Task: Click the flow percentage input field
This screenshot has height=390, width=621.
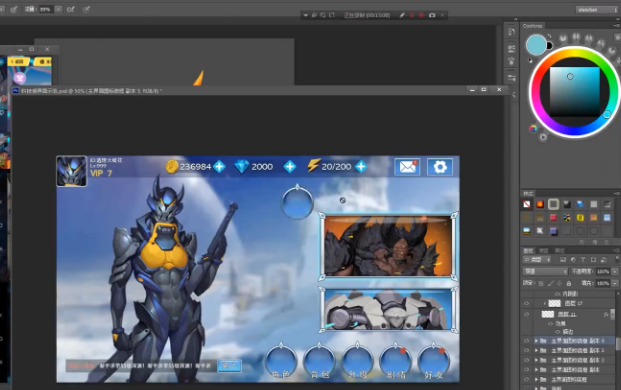Action: tap(46, 9)
